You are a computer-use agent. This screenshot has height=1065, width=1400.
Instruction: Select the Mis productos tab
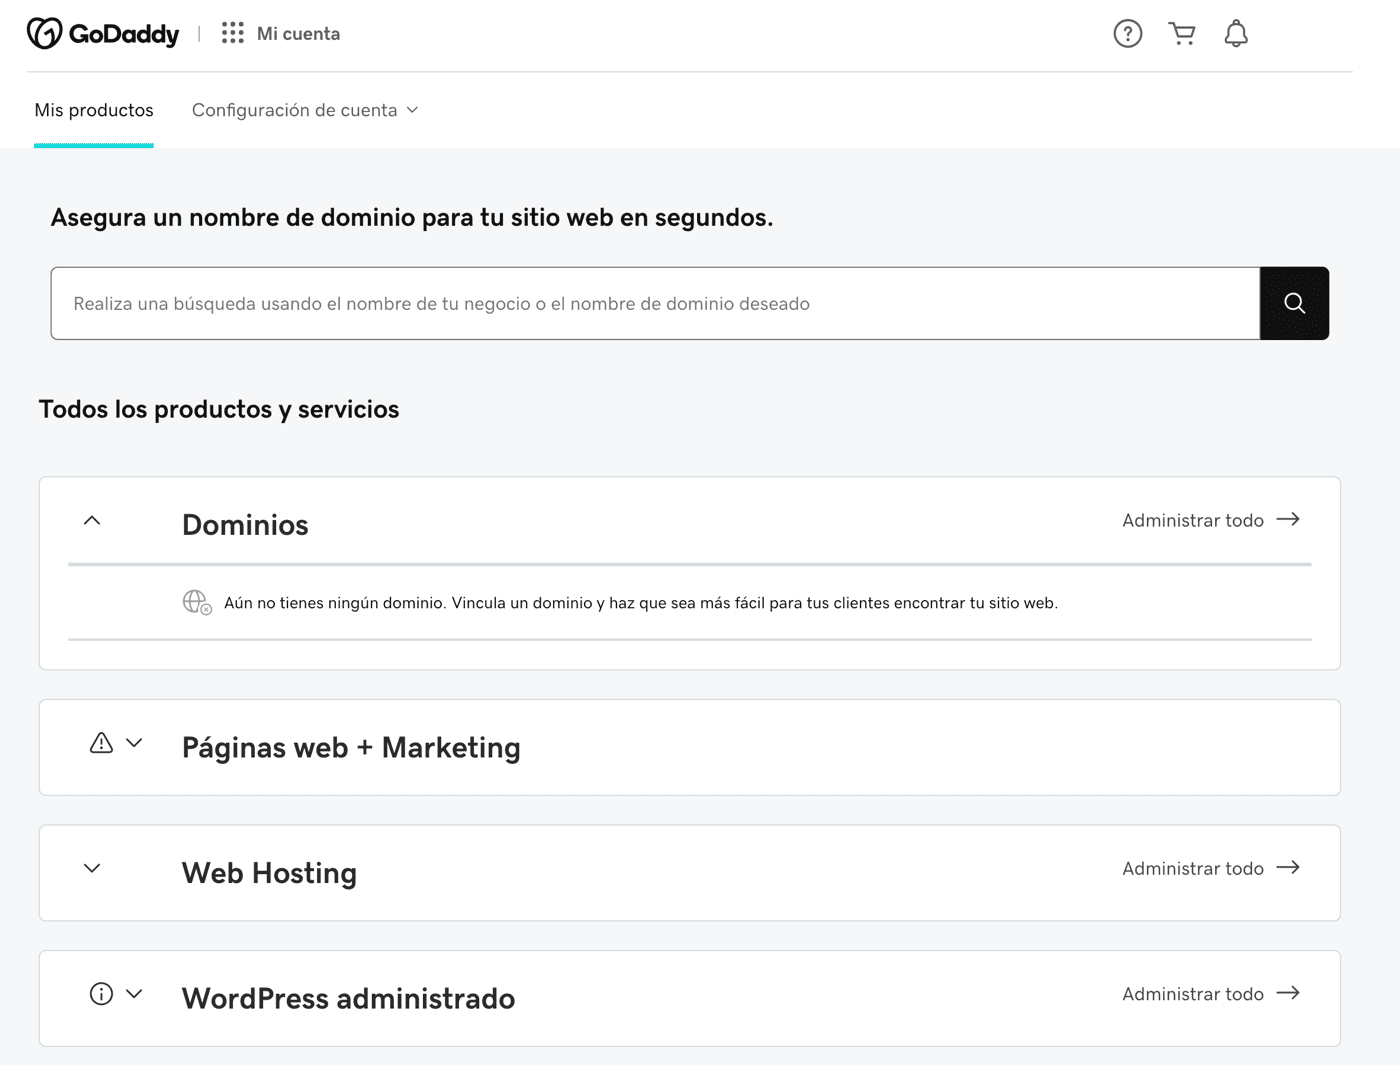(x=94, y=110)
